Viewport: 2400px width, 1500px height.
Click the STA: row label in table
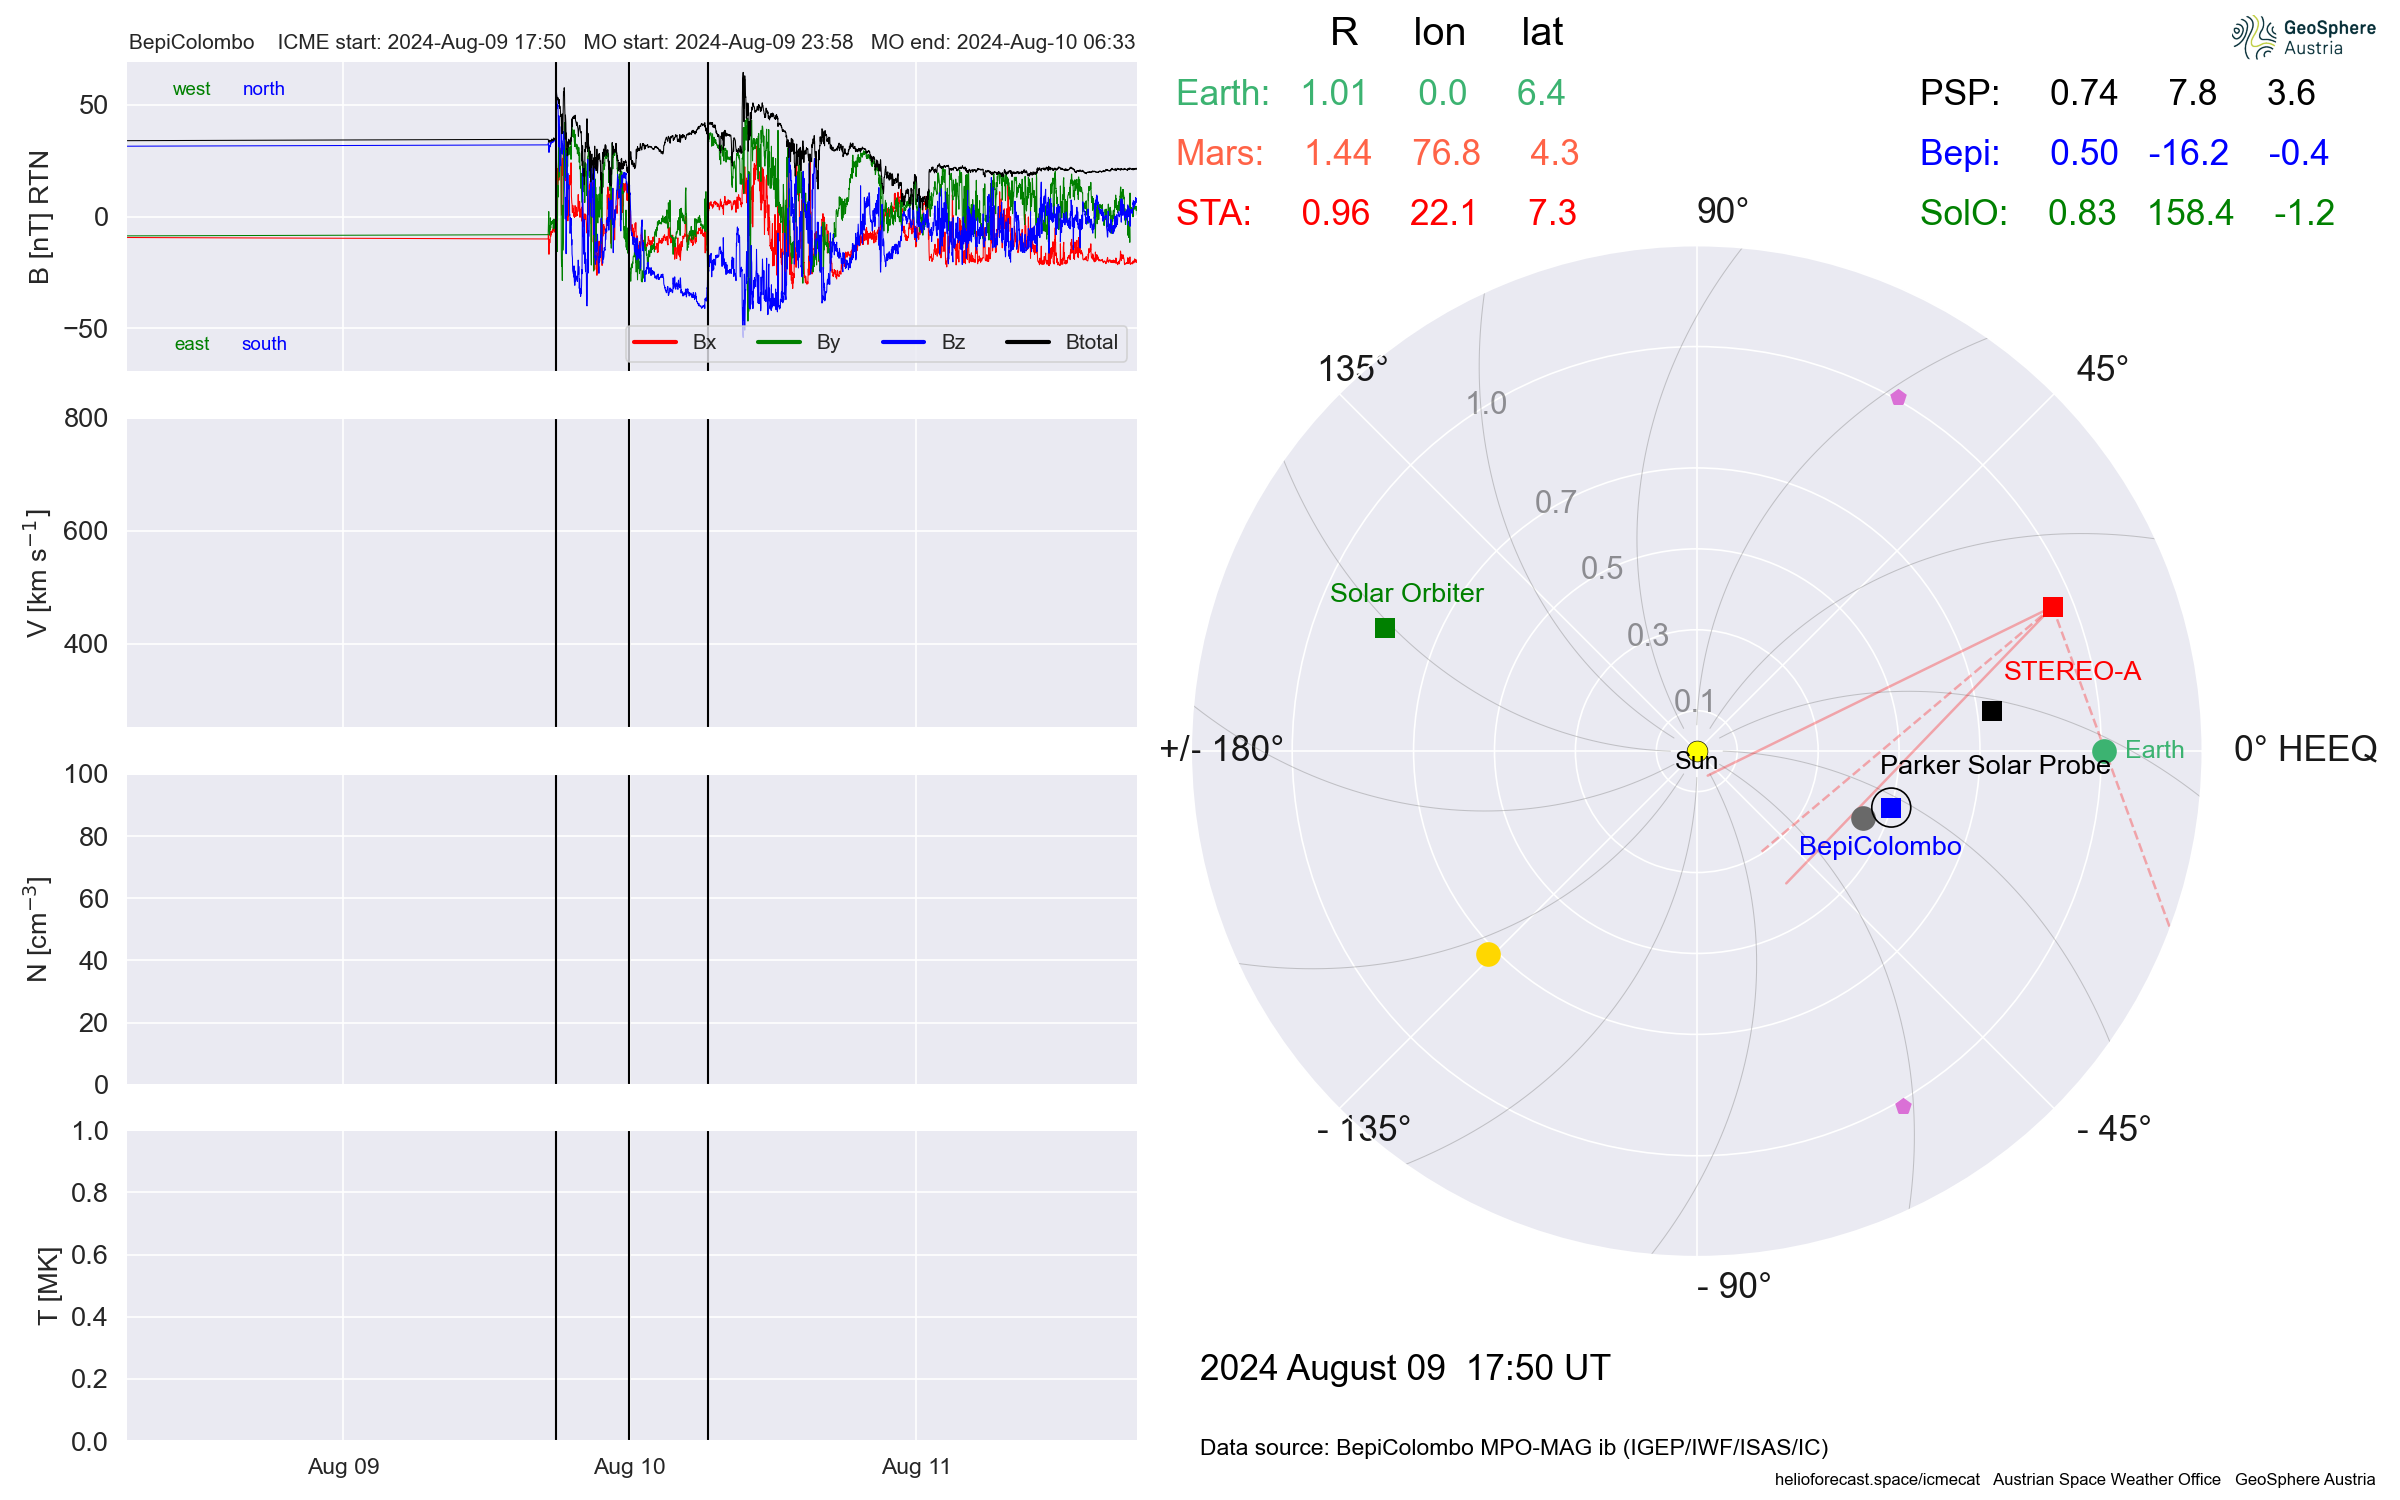click(x=1214, y=213)
